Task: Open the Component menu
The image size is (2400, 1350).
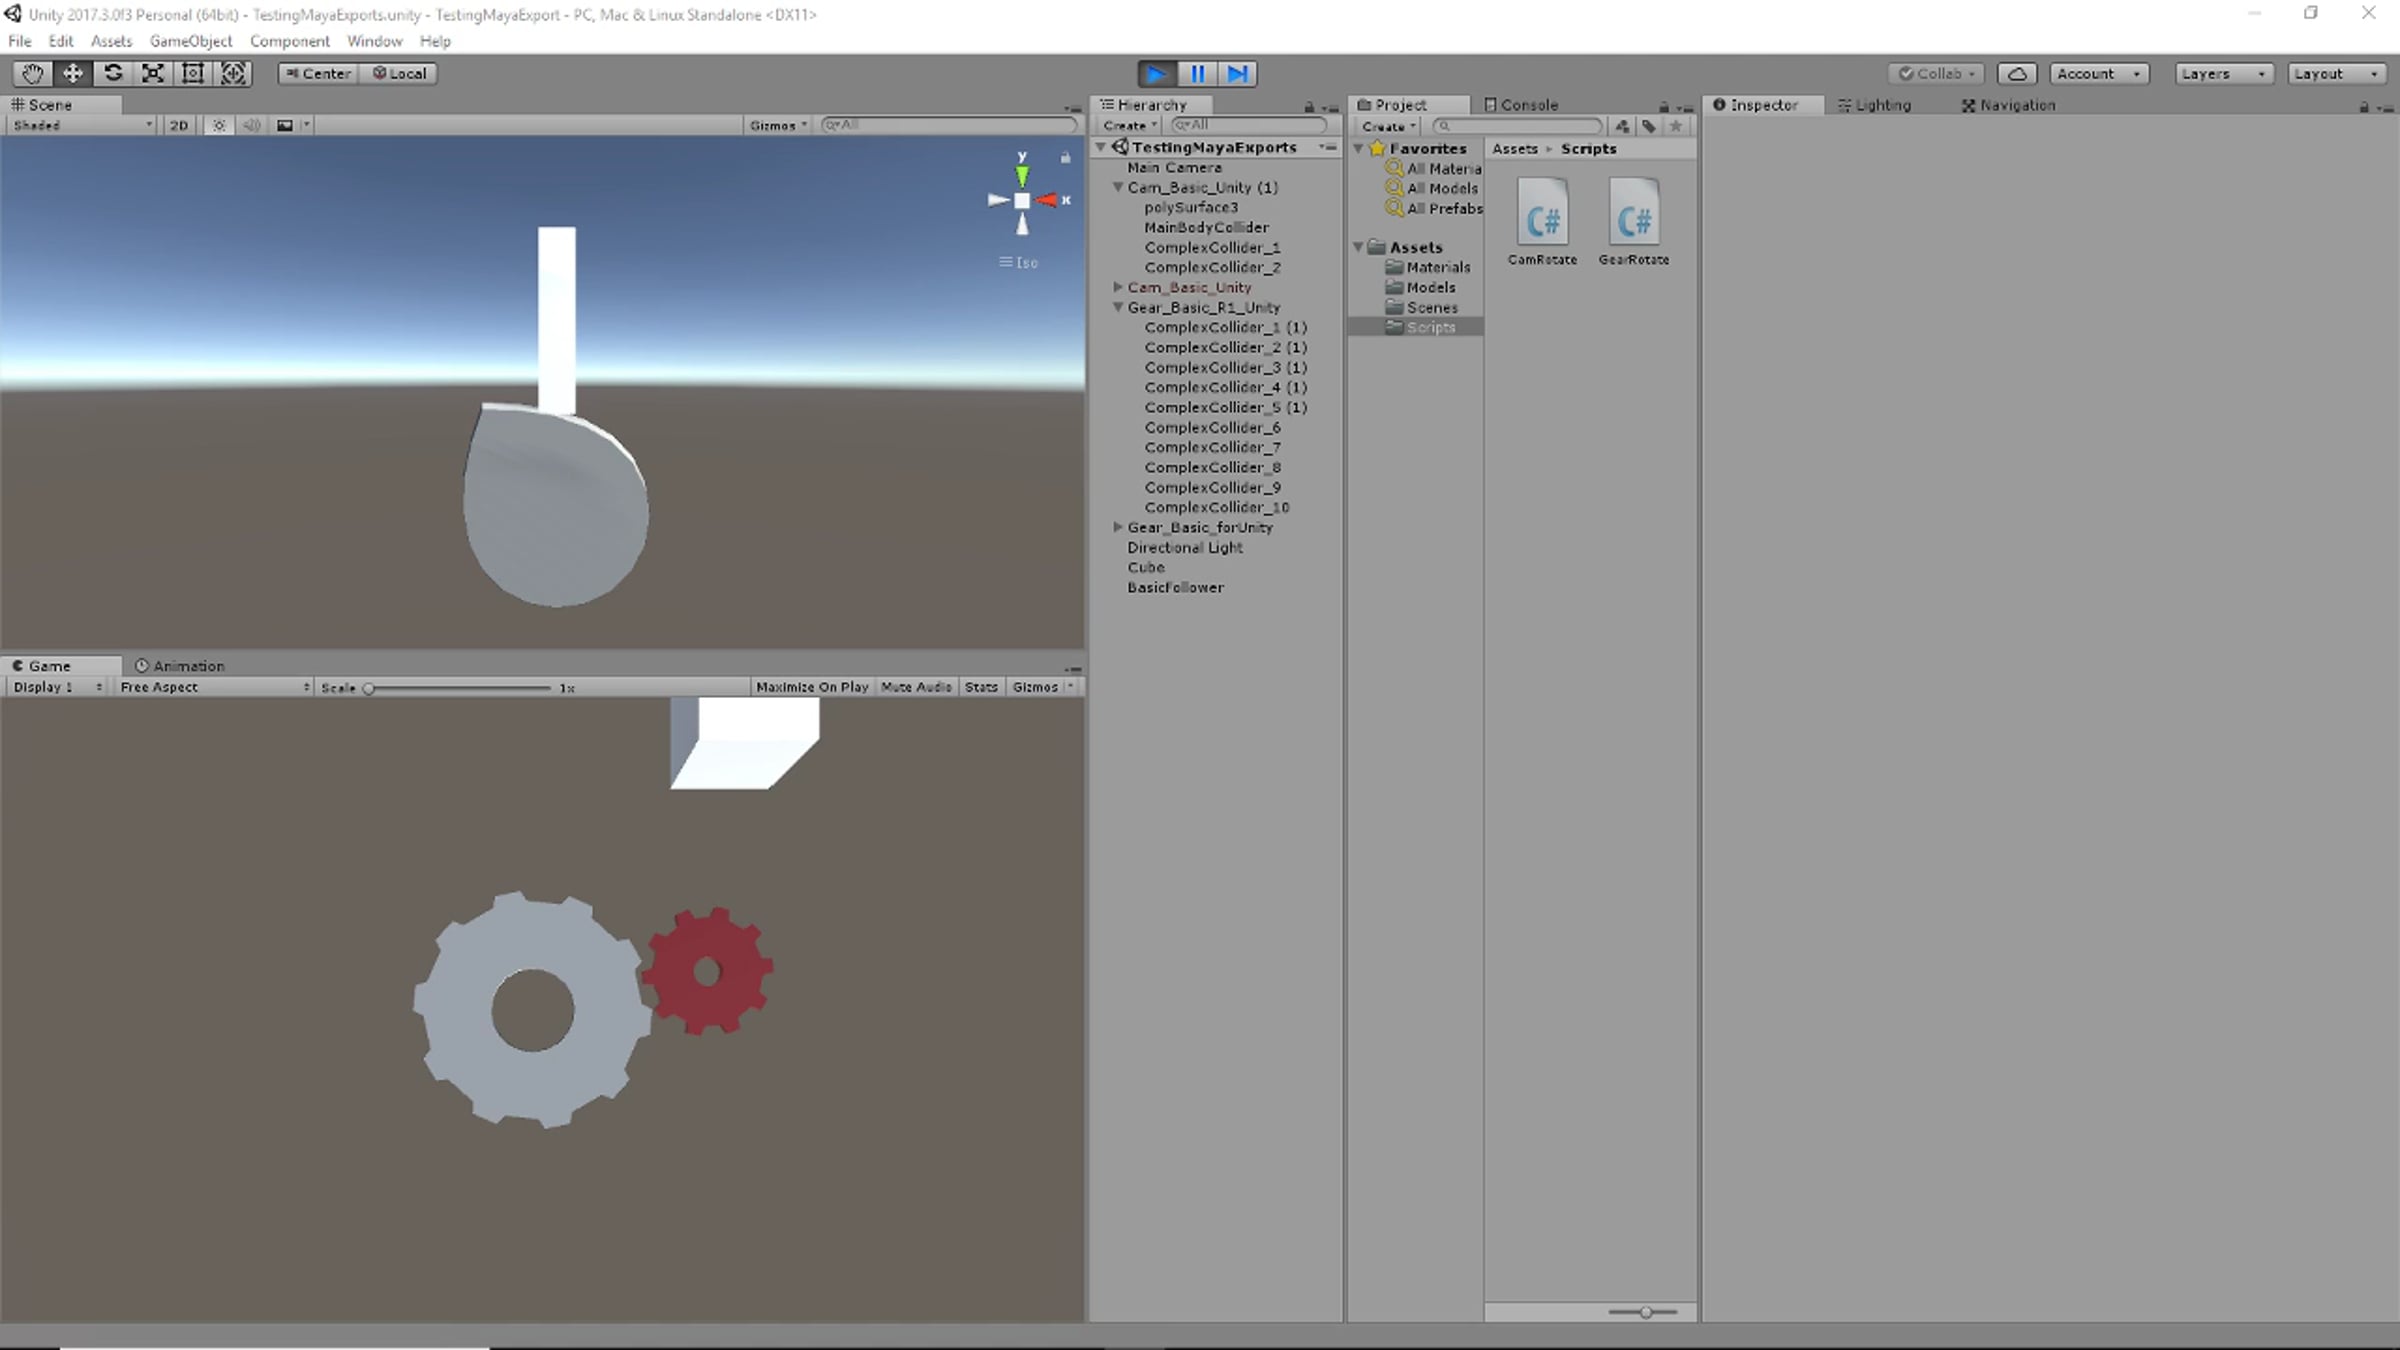Action: pos(289,41)
